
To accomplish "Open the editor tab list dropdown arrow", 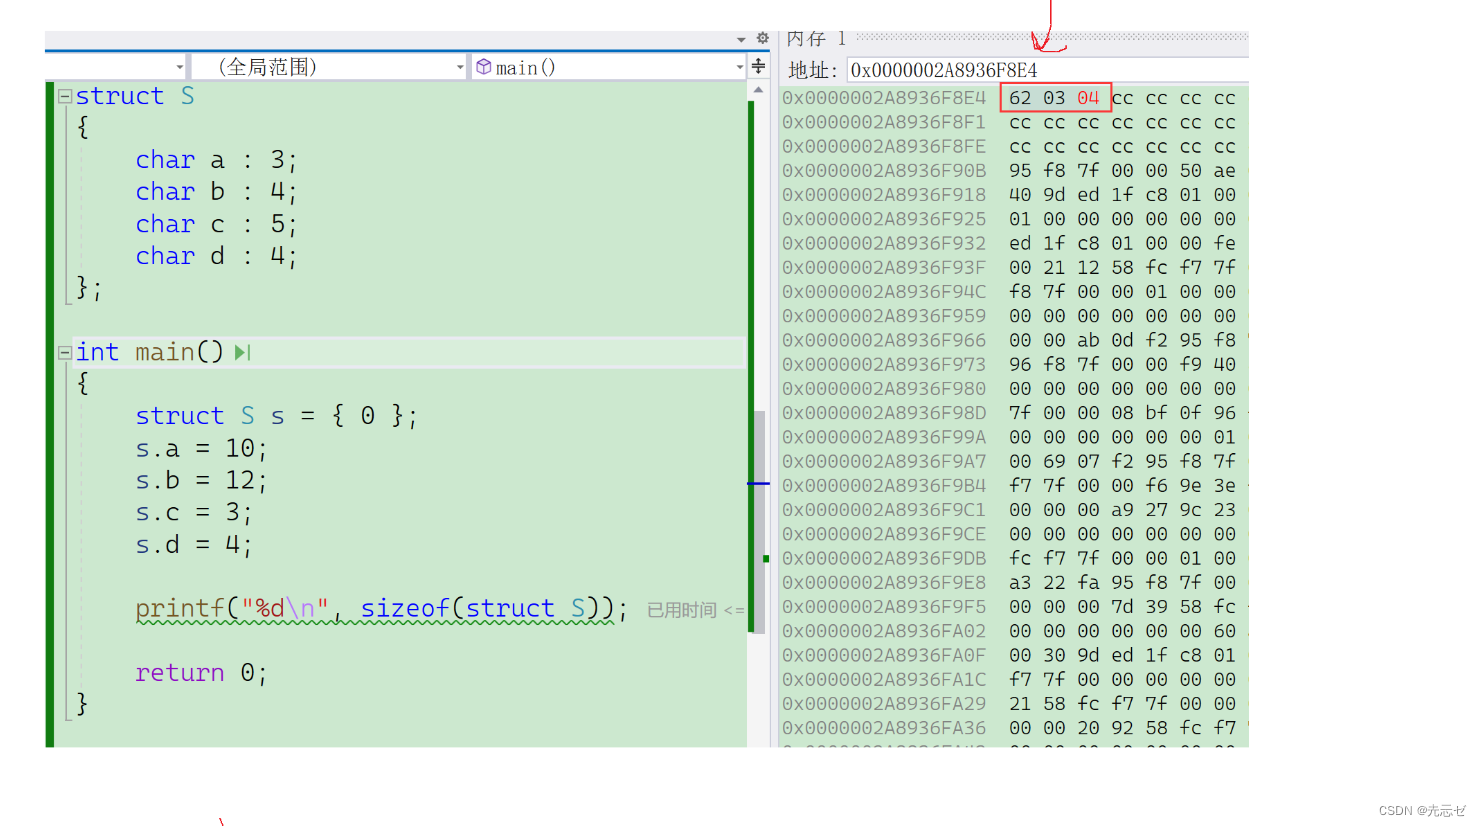I will click(x=741, y=39).
